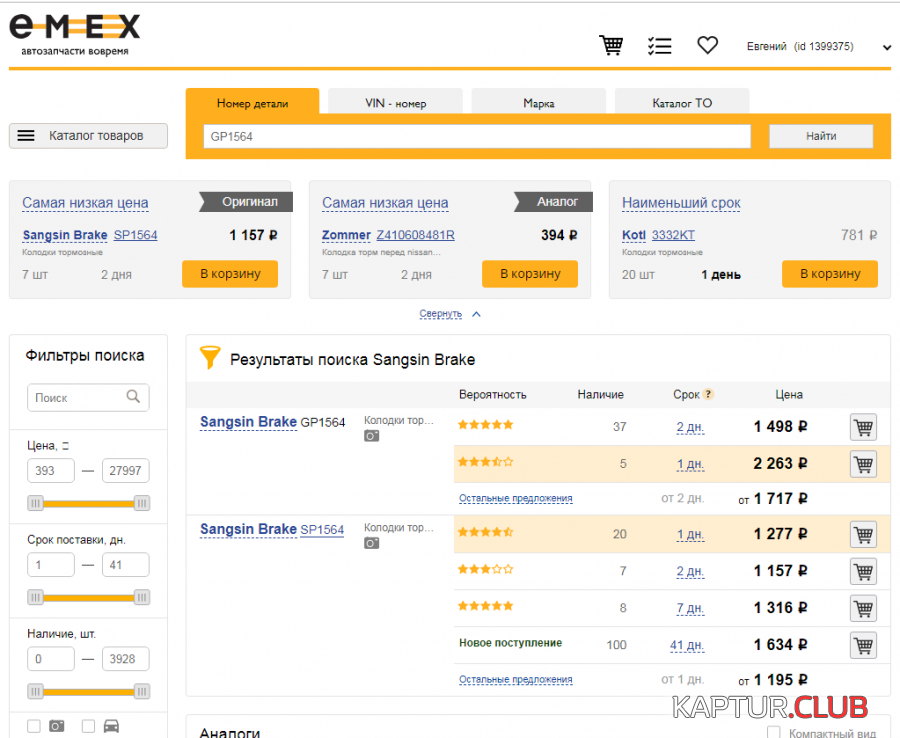Click the Наличие column header
This screenshot has height=738, width=900.
pos(600,395)
